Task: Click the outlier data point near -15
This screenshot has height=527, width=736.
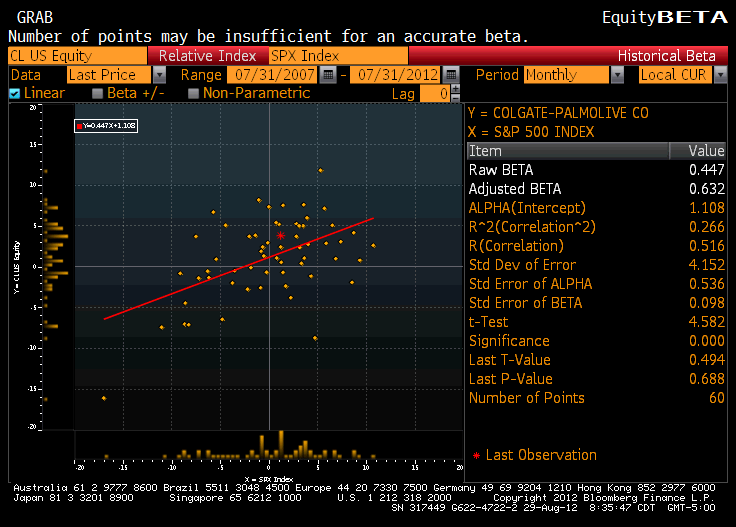Action: point(104,398)
